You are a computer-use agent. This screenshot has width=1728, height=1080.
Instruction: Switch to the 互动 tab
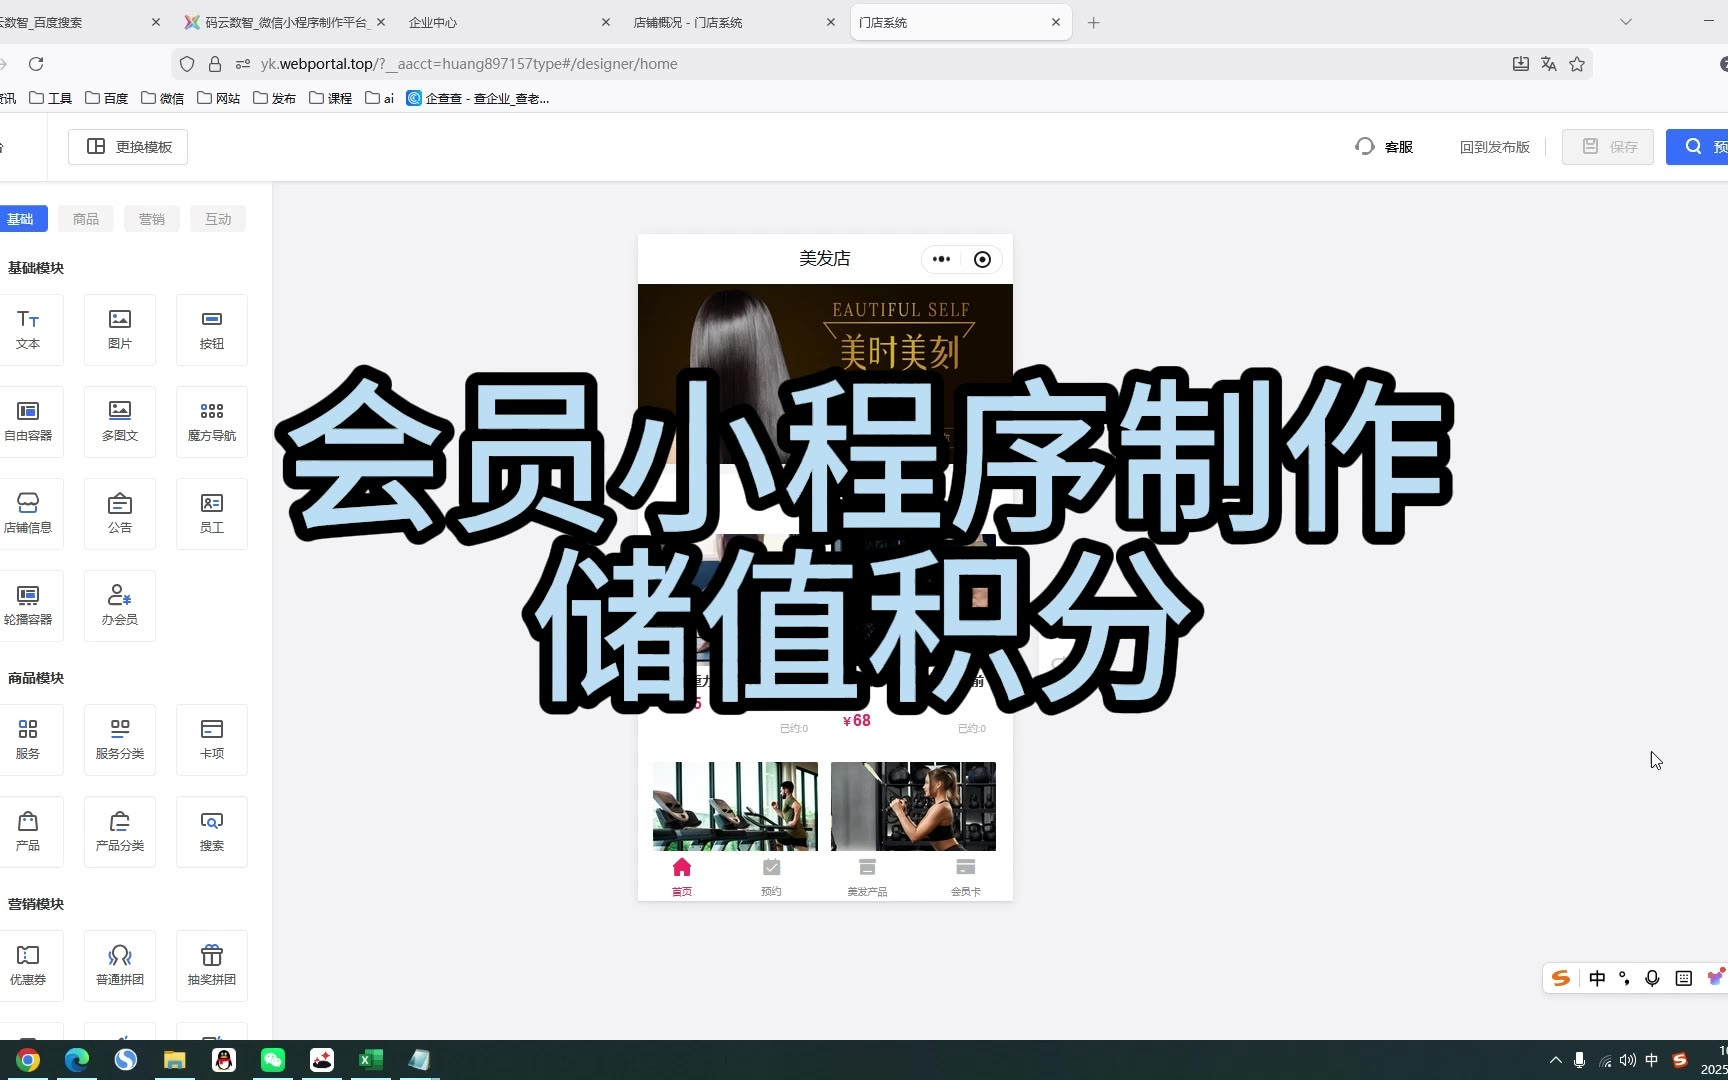tap(218, 219)
